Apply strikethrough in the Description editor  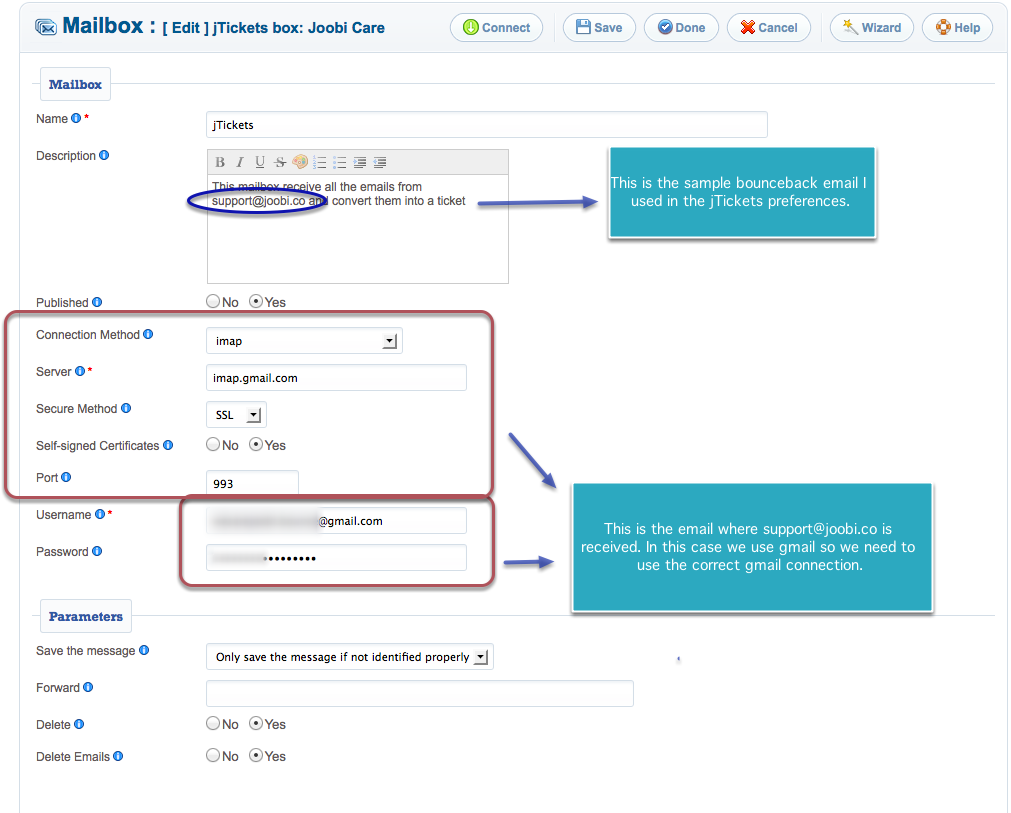280,162
